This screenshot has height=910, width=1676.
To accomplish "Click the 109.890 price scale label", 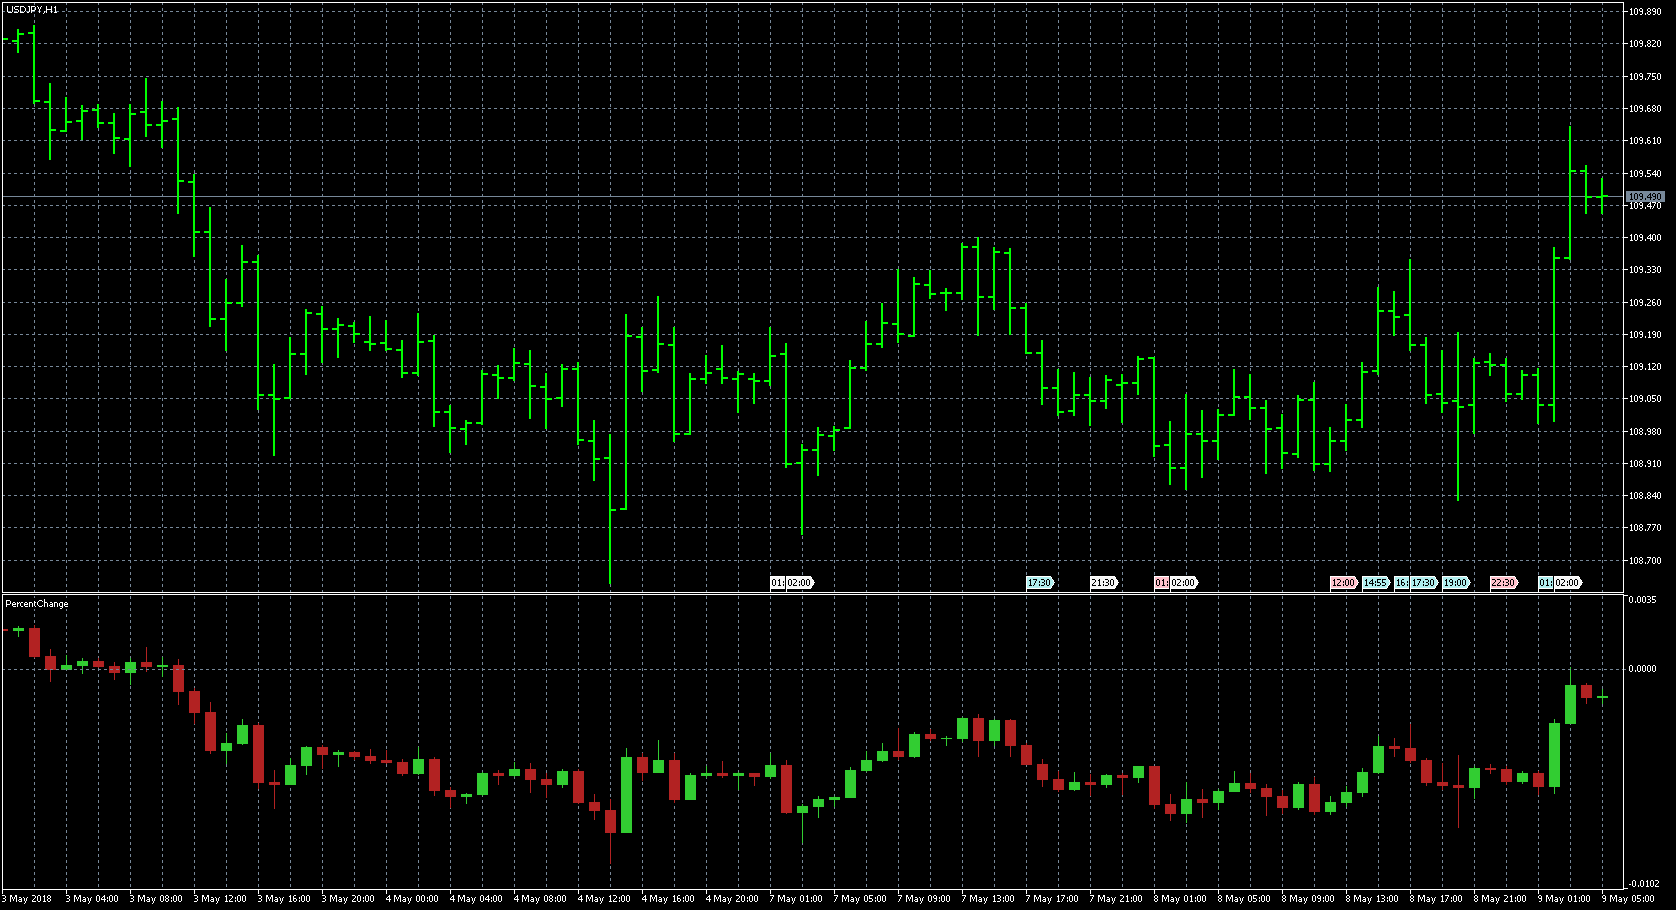I will pos(1645,12).
